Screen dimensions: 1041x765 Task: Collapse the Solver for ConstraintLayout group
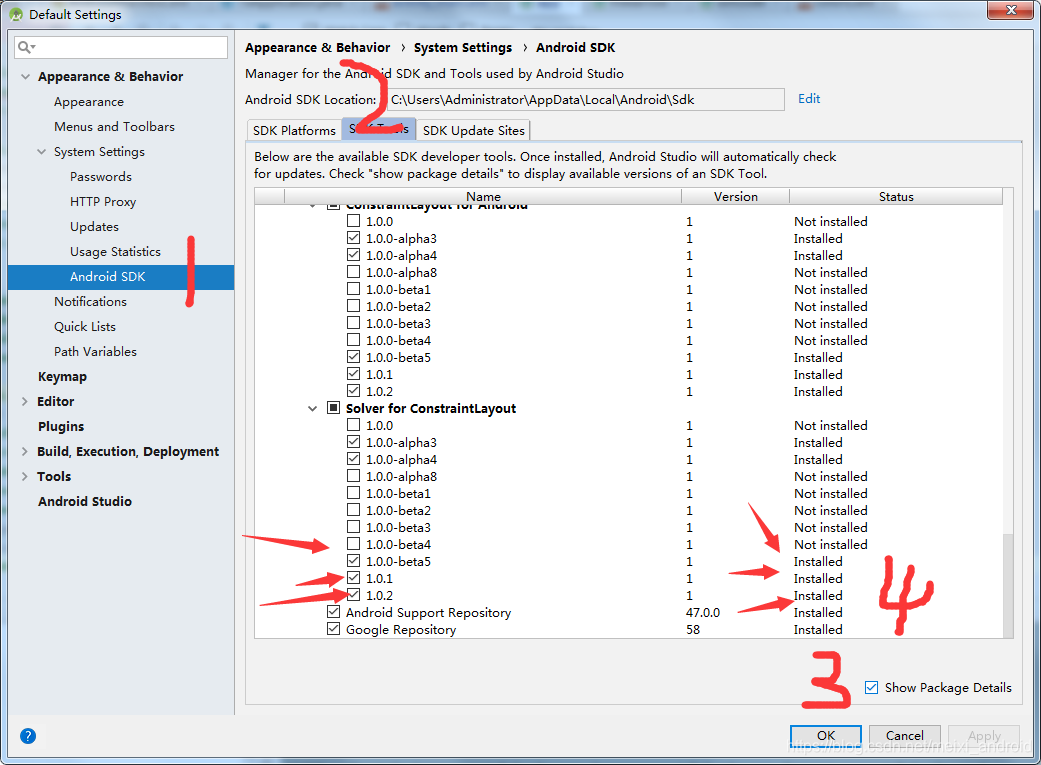[x=313, y=408]
